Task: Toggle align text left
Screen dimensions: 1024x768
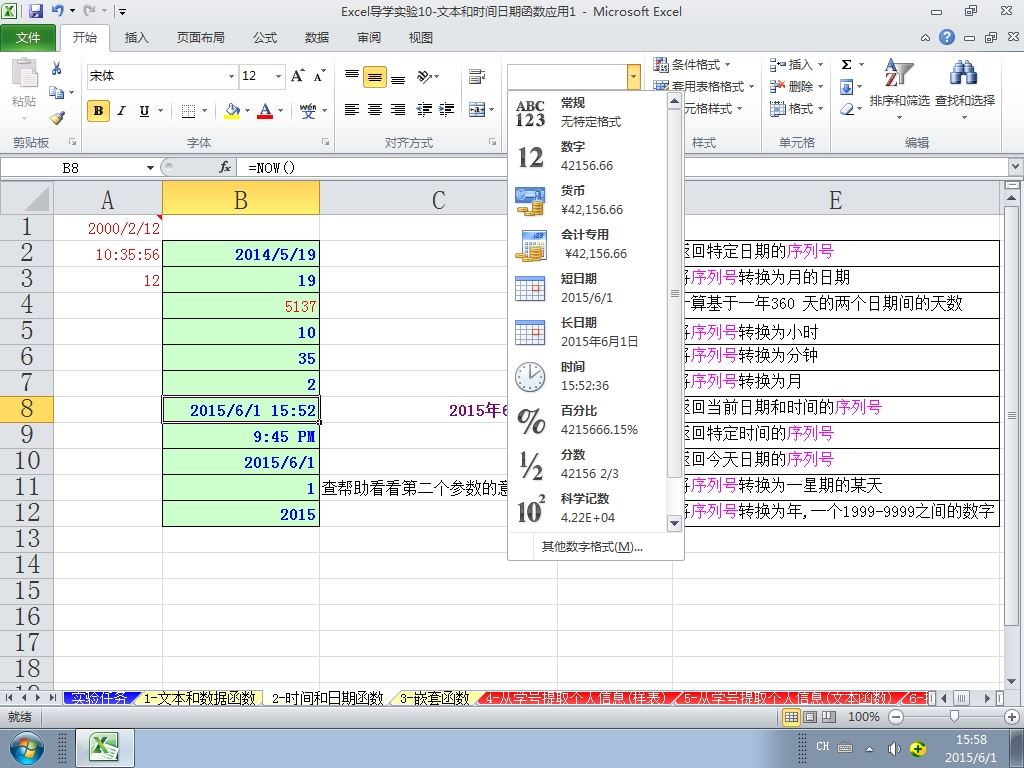Action: (x=352, y=110)
